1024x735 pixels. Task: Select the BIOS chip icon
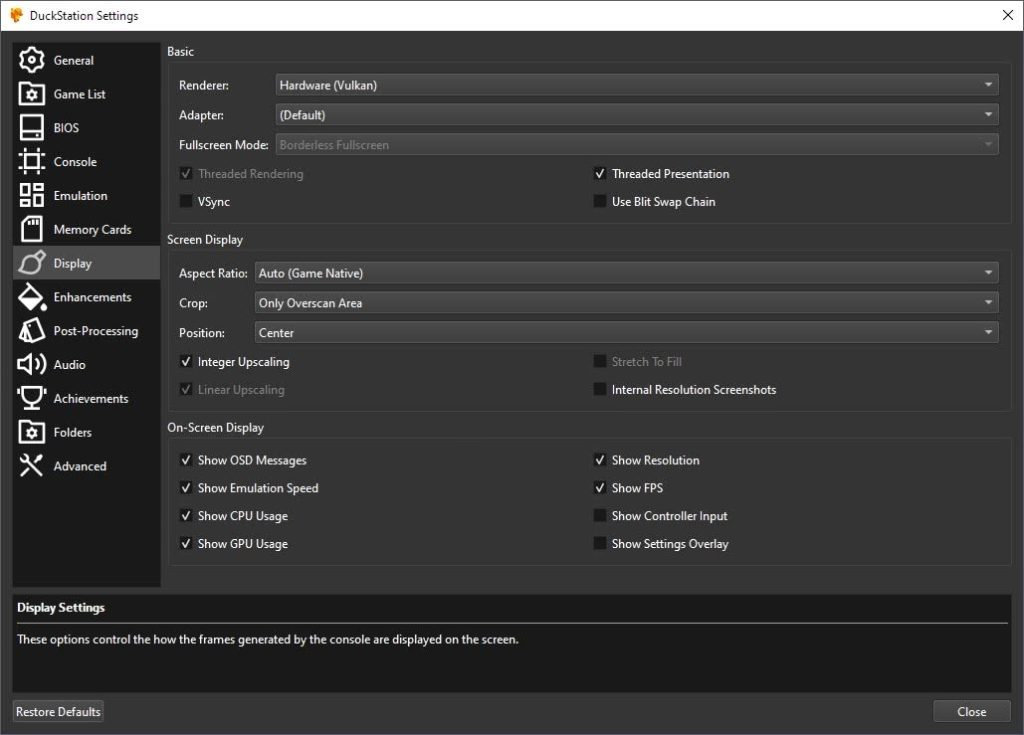click(x=32, y=128)
